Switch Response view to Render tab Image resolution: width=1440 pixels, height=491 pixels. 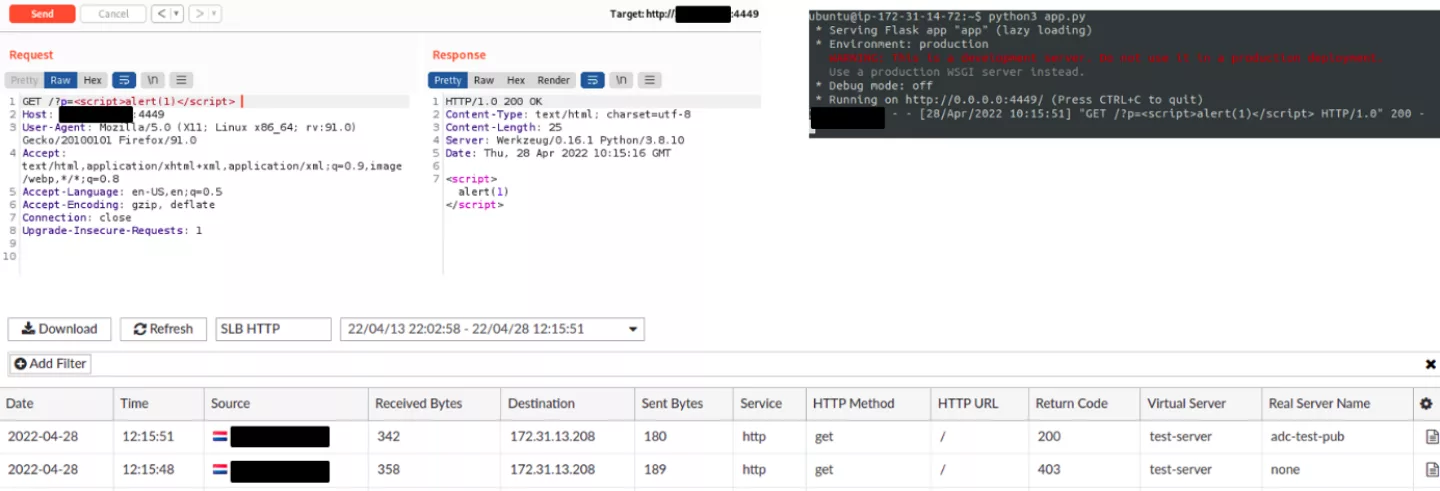tap(553, 80)
